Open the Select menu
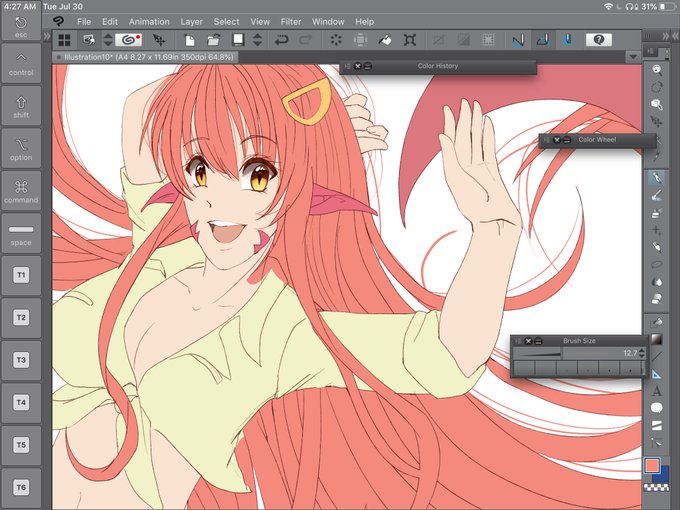Image resolution: width=680 pixels, height=510 pixels. click(226, 22)
